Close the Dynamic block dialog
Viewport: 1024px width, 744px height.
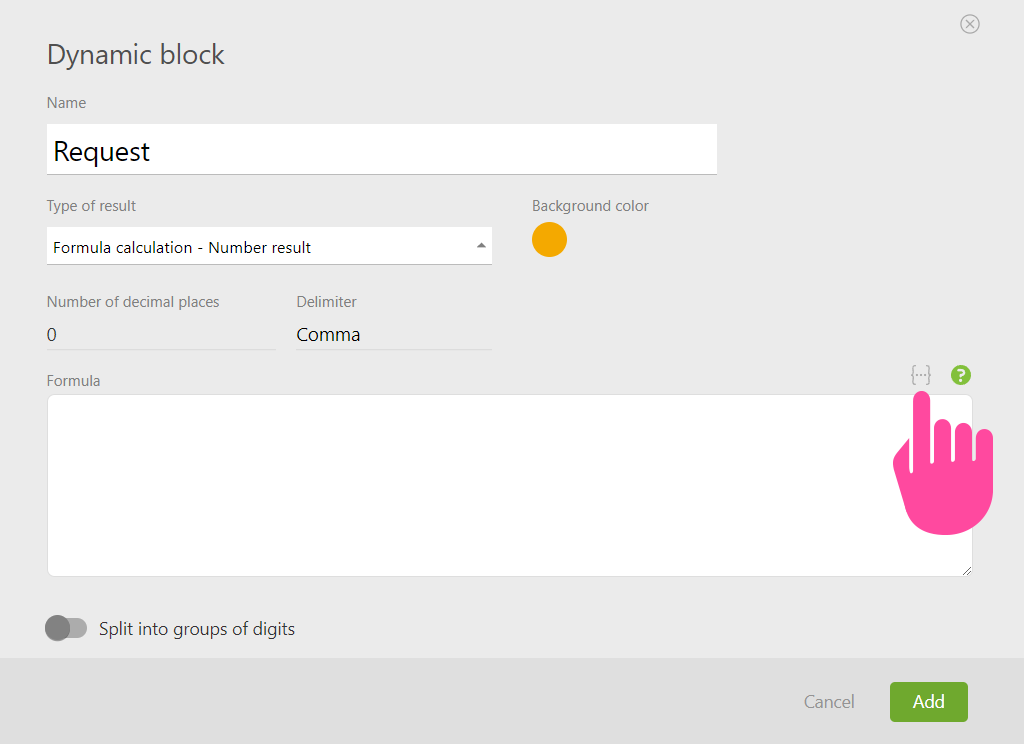coord(970,24)
